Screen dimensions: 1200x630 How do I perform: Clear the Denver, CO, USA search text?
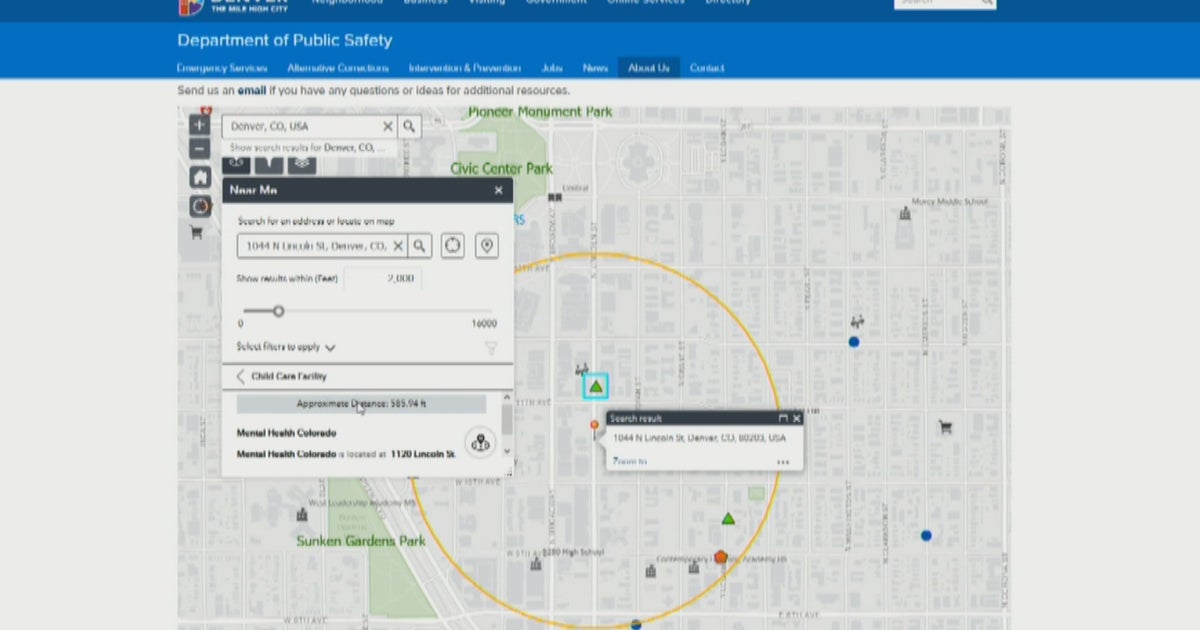[x=388, y=127]
